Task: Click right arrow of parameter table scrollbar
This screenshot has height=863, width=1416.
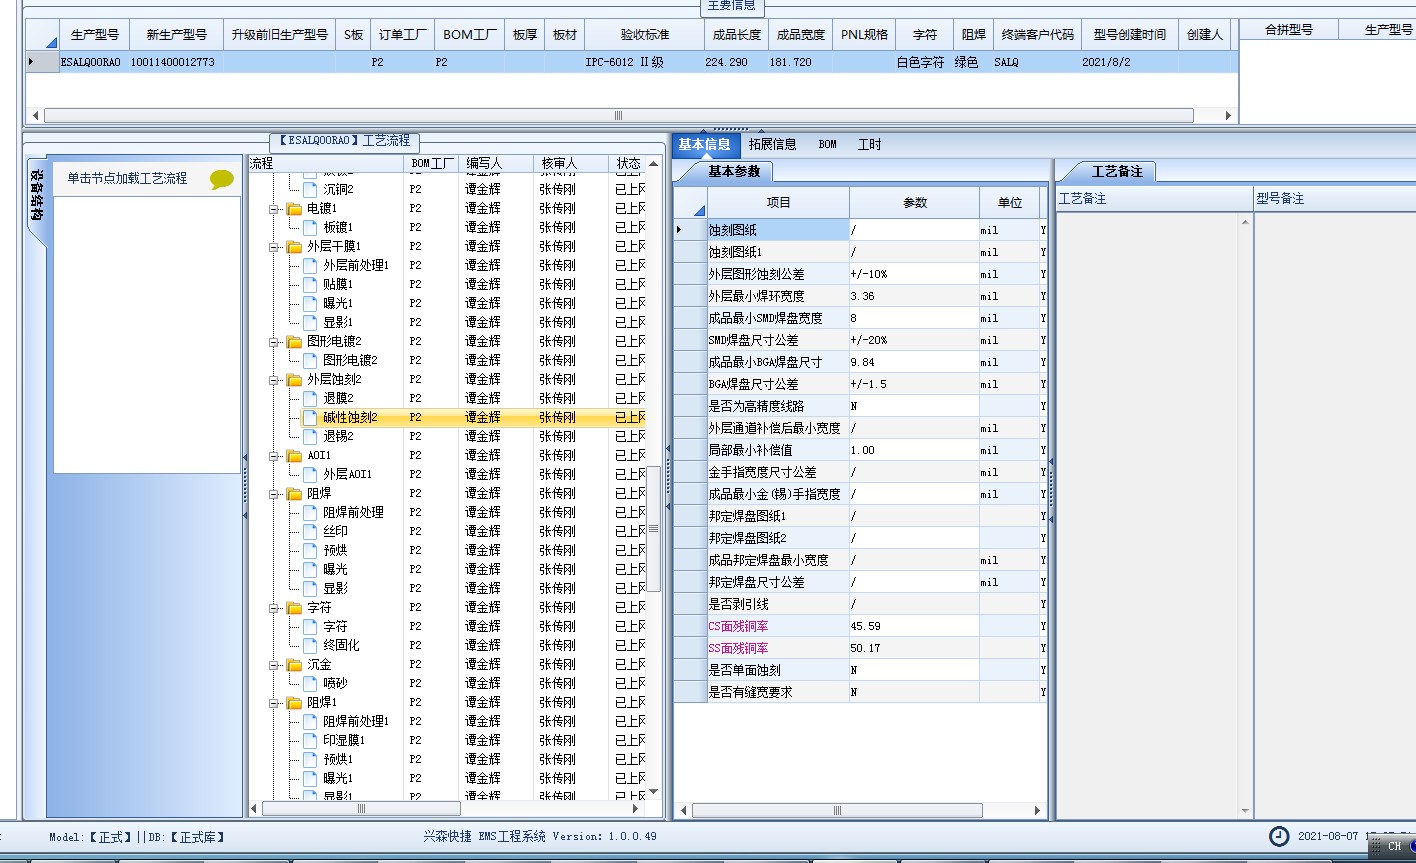Action: [x=1038, y=810]
